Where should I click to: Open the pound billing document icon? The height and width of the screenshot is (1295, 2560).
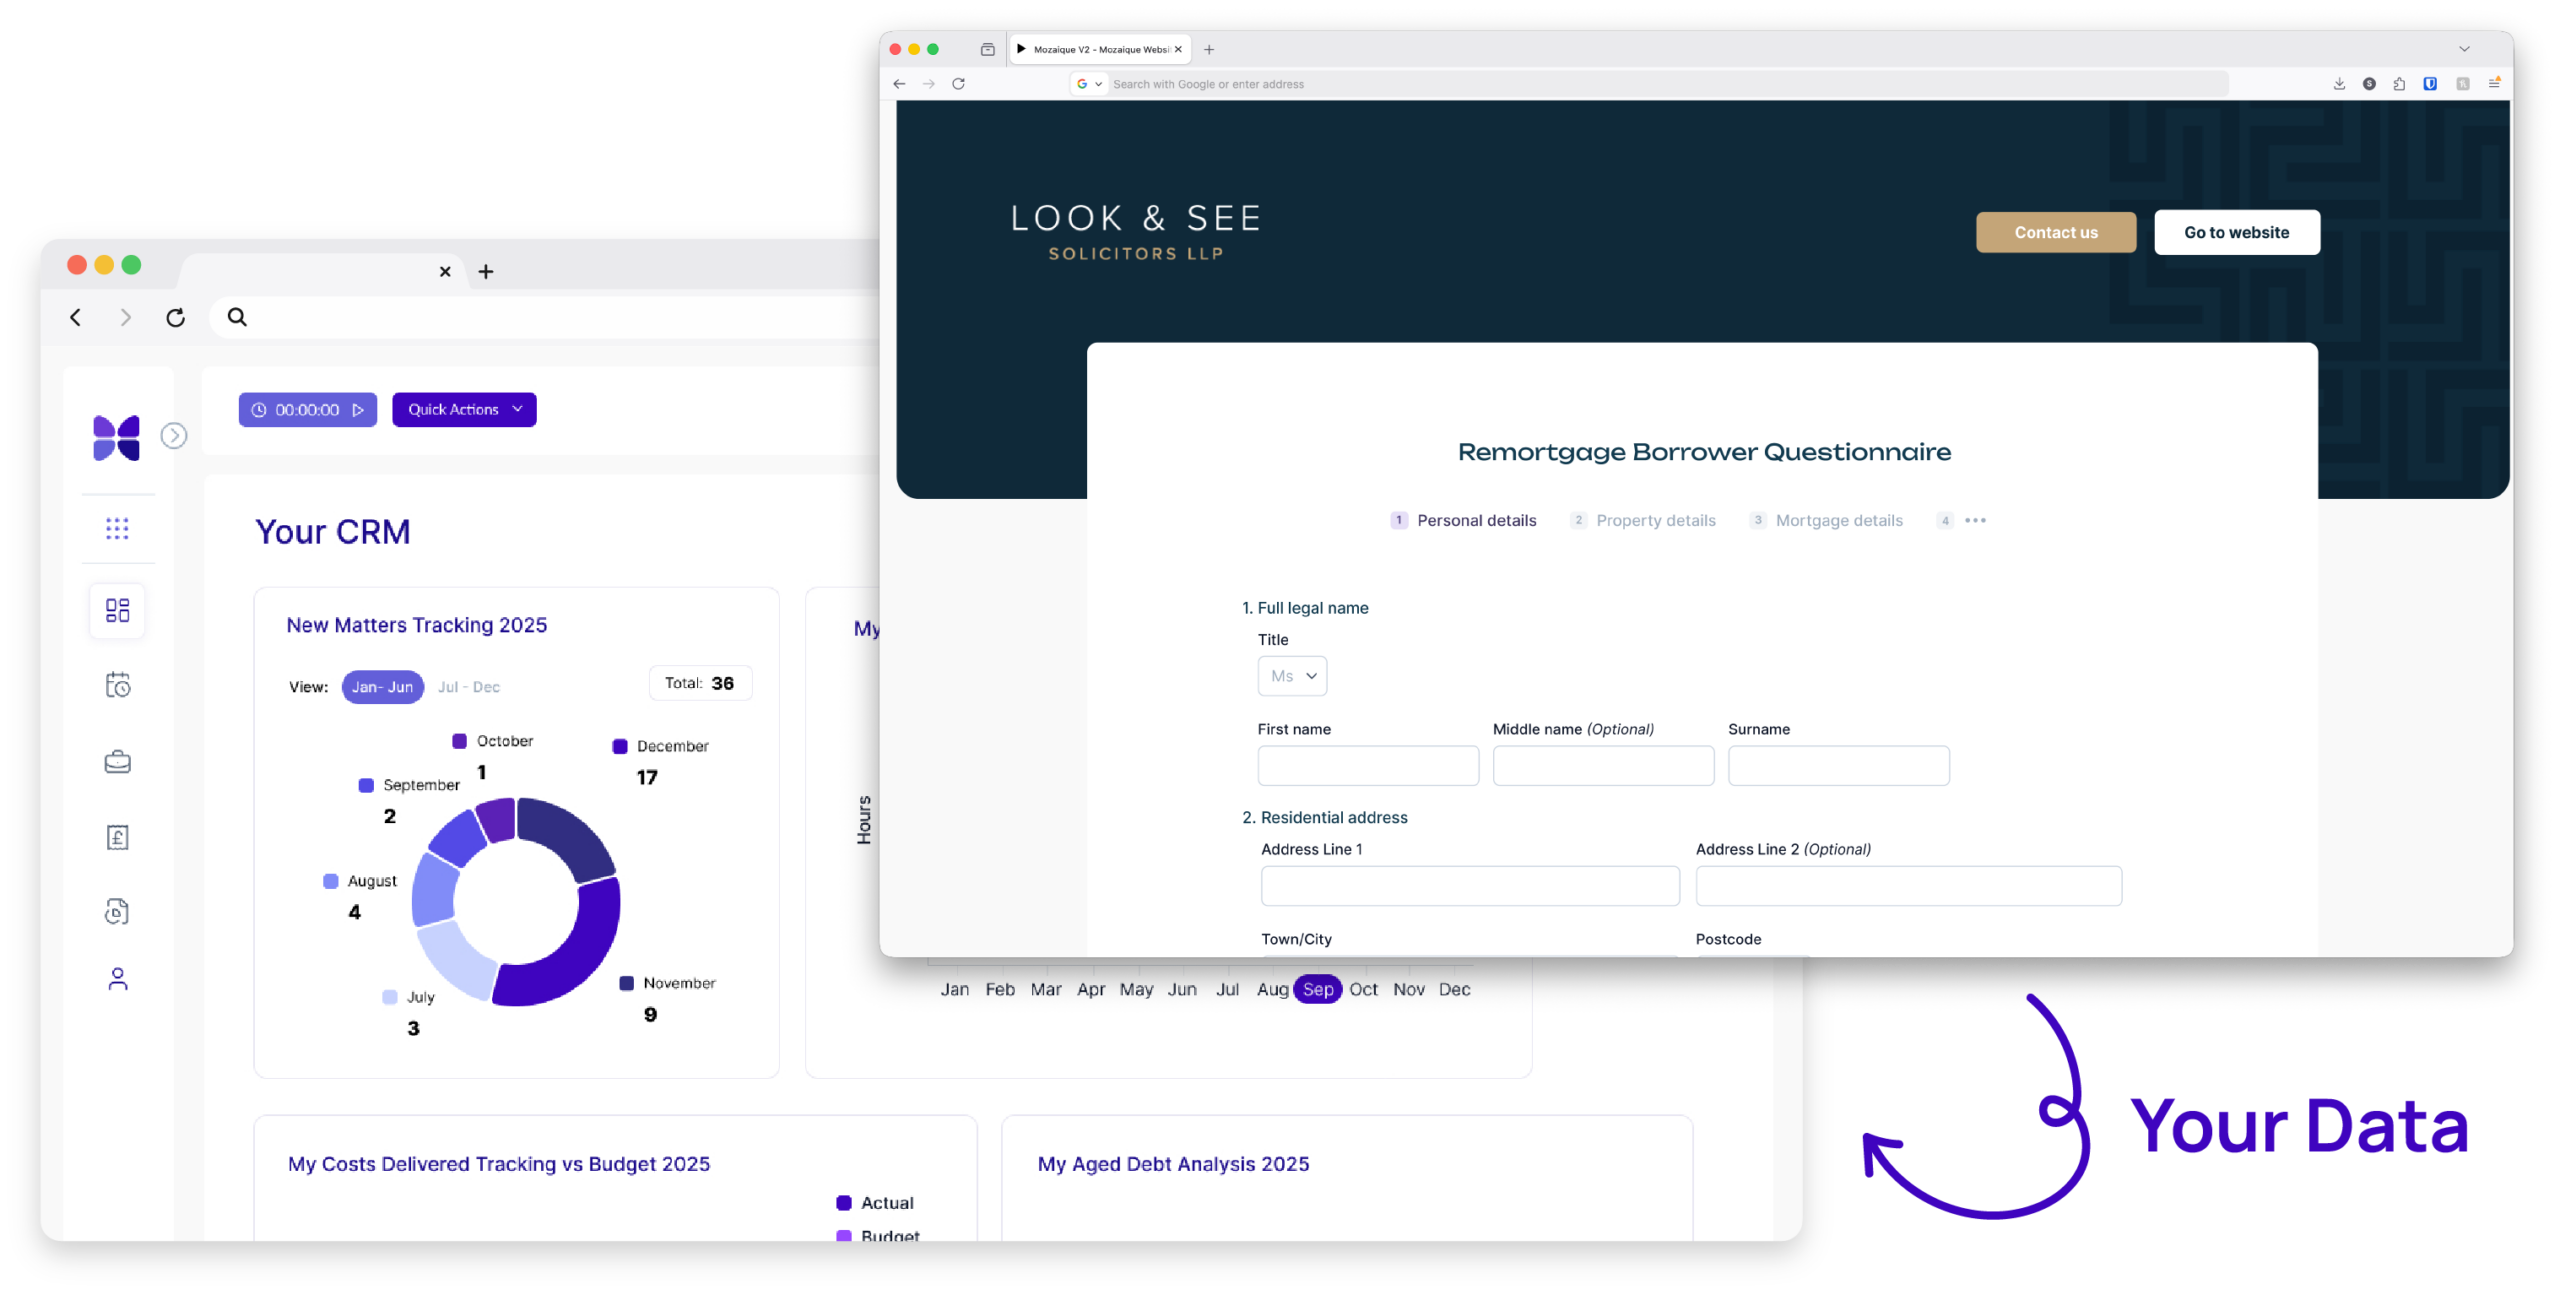(117, 837)
